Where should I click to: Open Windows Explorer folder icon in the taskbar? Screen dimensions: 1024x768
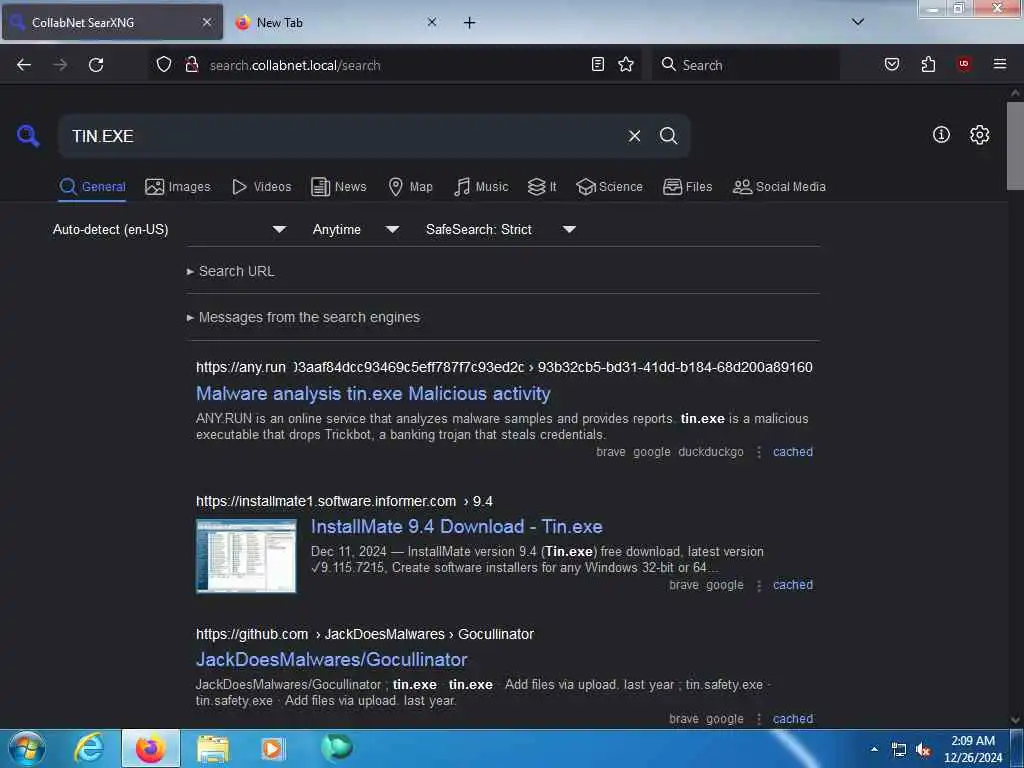(x=213, y=748)
